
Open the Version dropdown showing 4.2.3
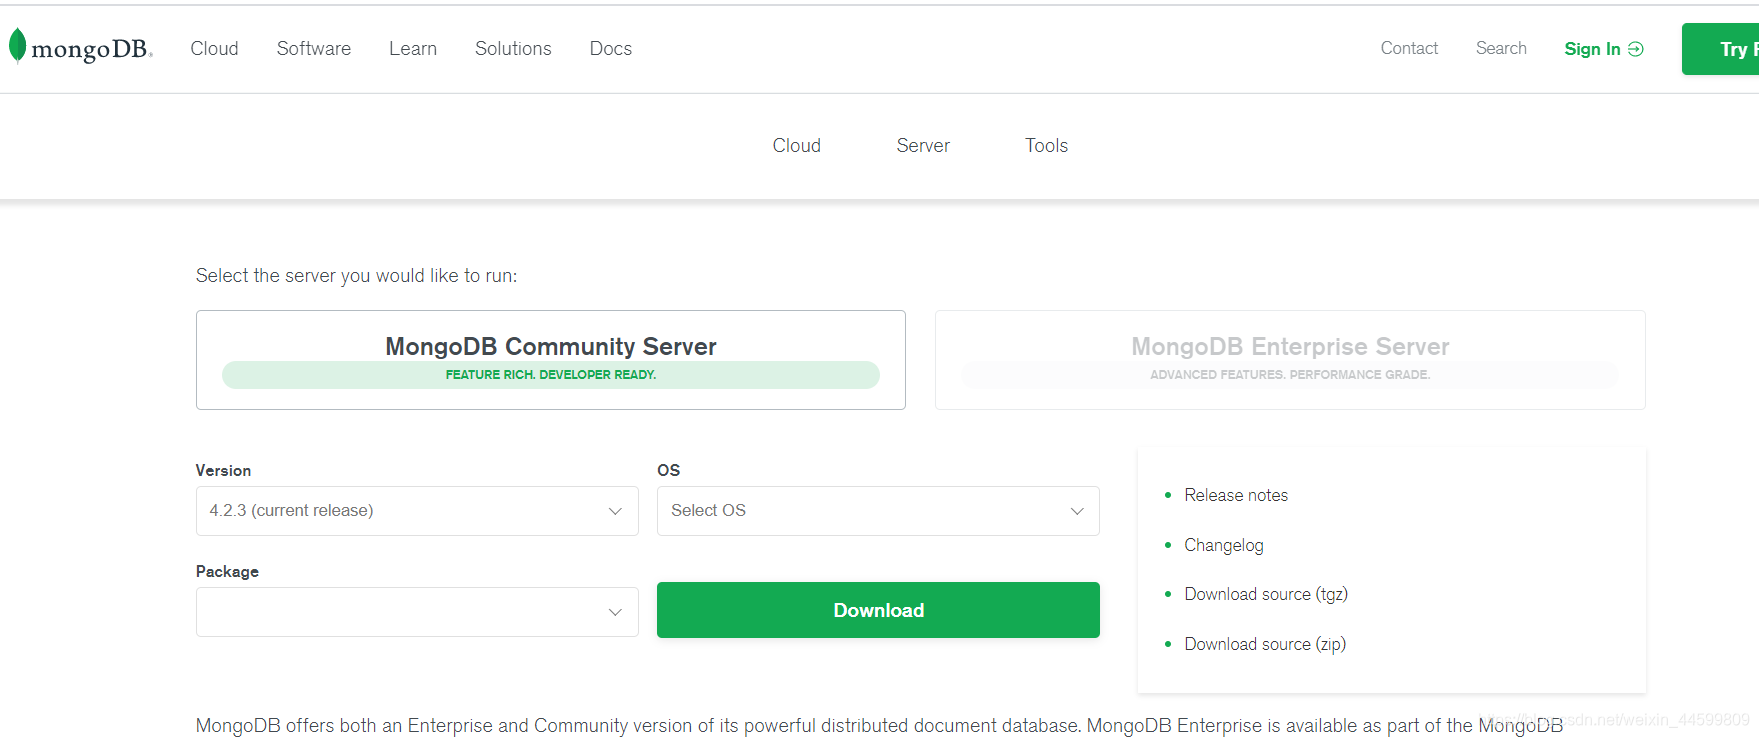click(417, 511)
